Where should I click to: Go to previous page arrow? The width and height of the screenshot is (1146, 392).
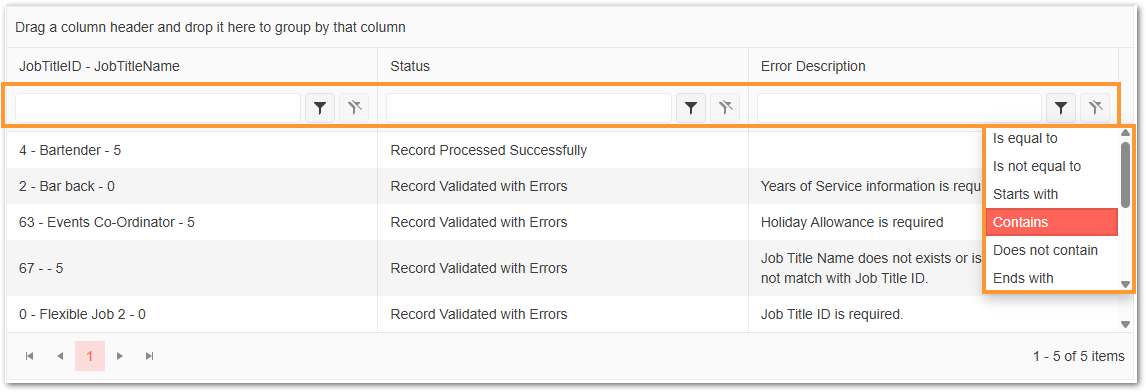click(60, 356)
